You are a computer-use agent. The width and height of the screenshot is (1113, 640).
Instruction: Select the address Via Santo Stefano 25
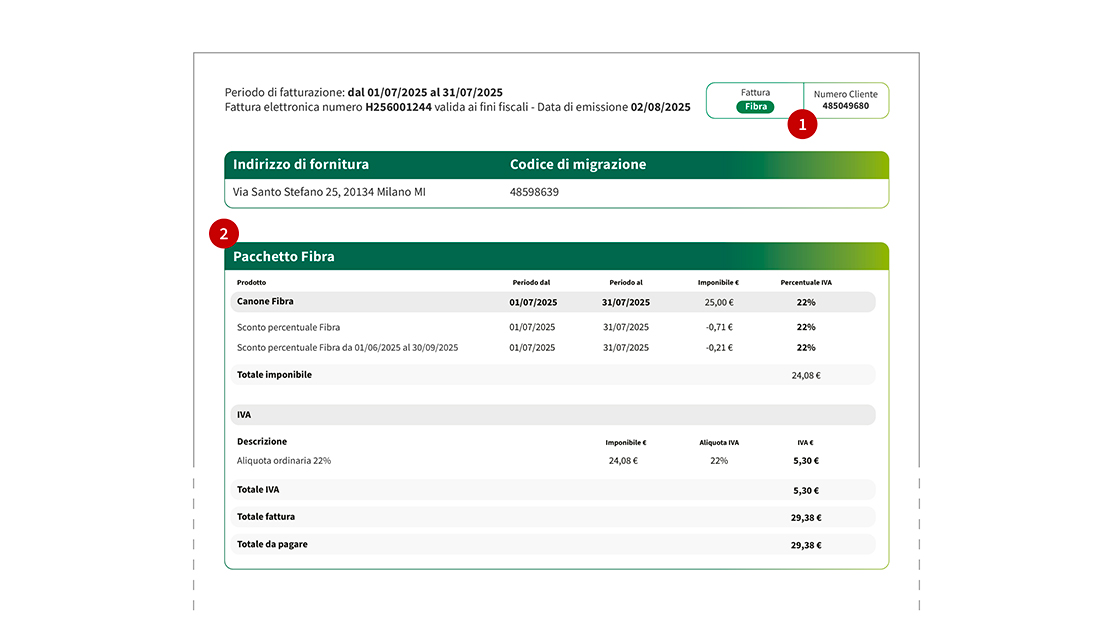click(329, 191)
